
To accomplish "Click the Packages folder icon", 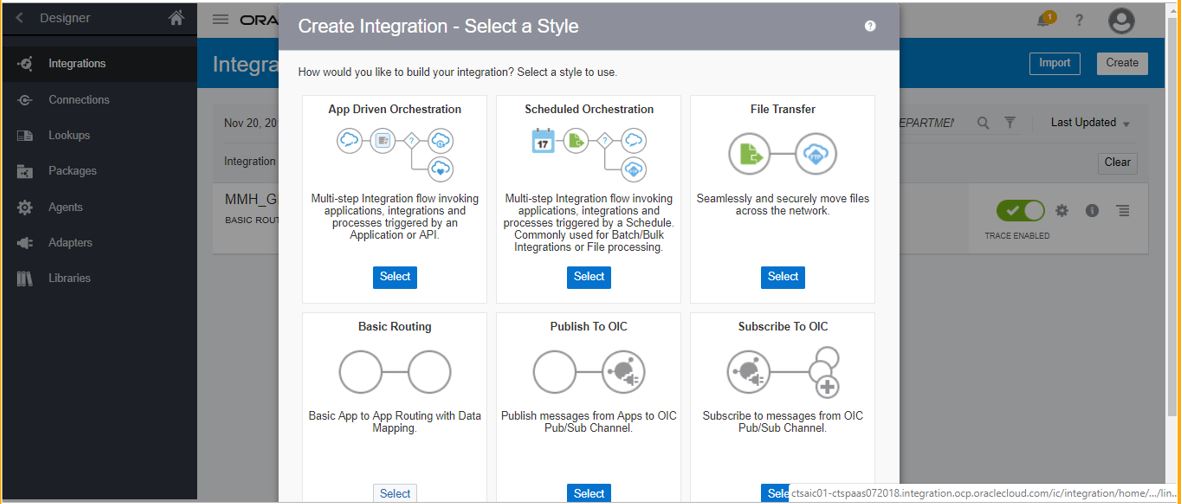I will (25, 171).
